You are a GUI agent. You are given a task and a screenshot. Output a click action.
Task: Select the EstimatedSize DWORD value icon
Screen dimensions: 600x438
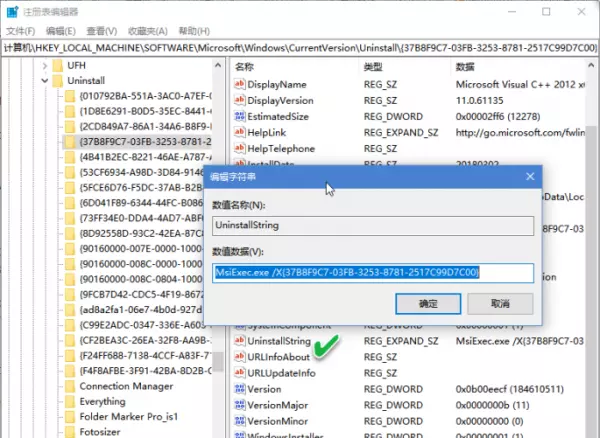(240, 116)
